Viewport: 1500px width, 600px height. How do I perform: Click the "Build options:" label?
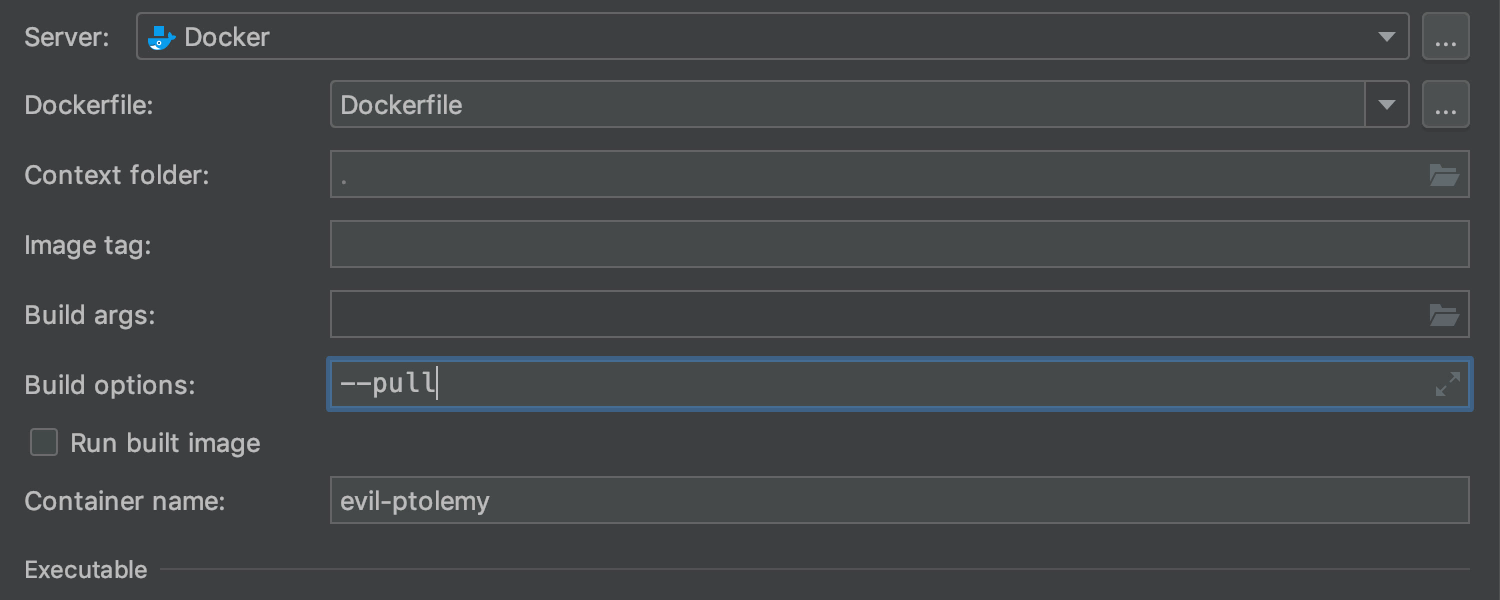110,385
